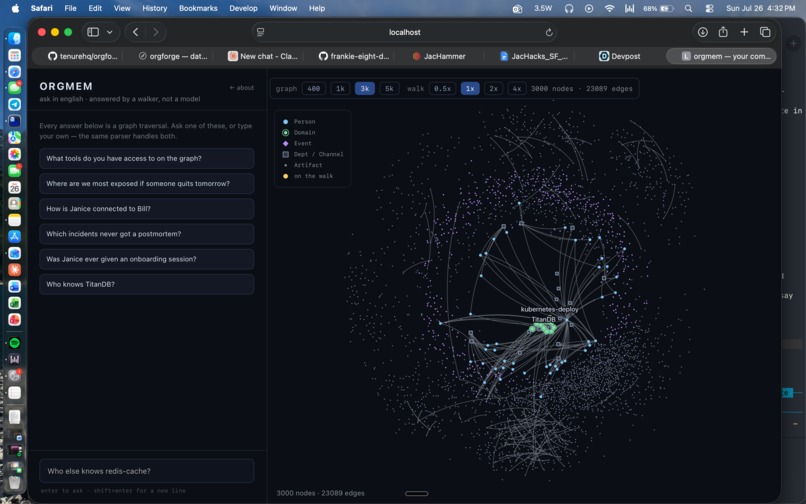The height and width of the screenshot is (504, 806).
Task: Open the Trash in the Dock
Action: click(14, 481)
